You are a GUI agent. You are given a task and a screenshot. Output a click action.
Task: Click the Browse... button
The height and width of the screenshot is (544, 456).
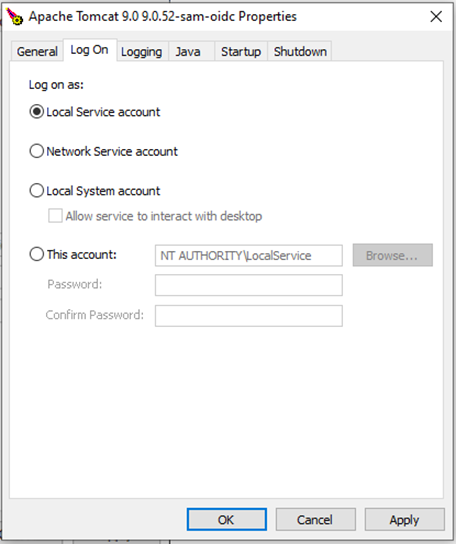click(x=392, y=255)
